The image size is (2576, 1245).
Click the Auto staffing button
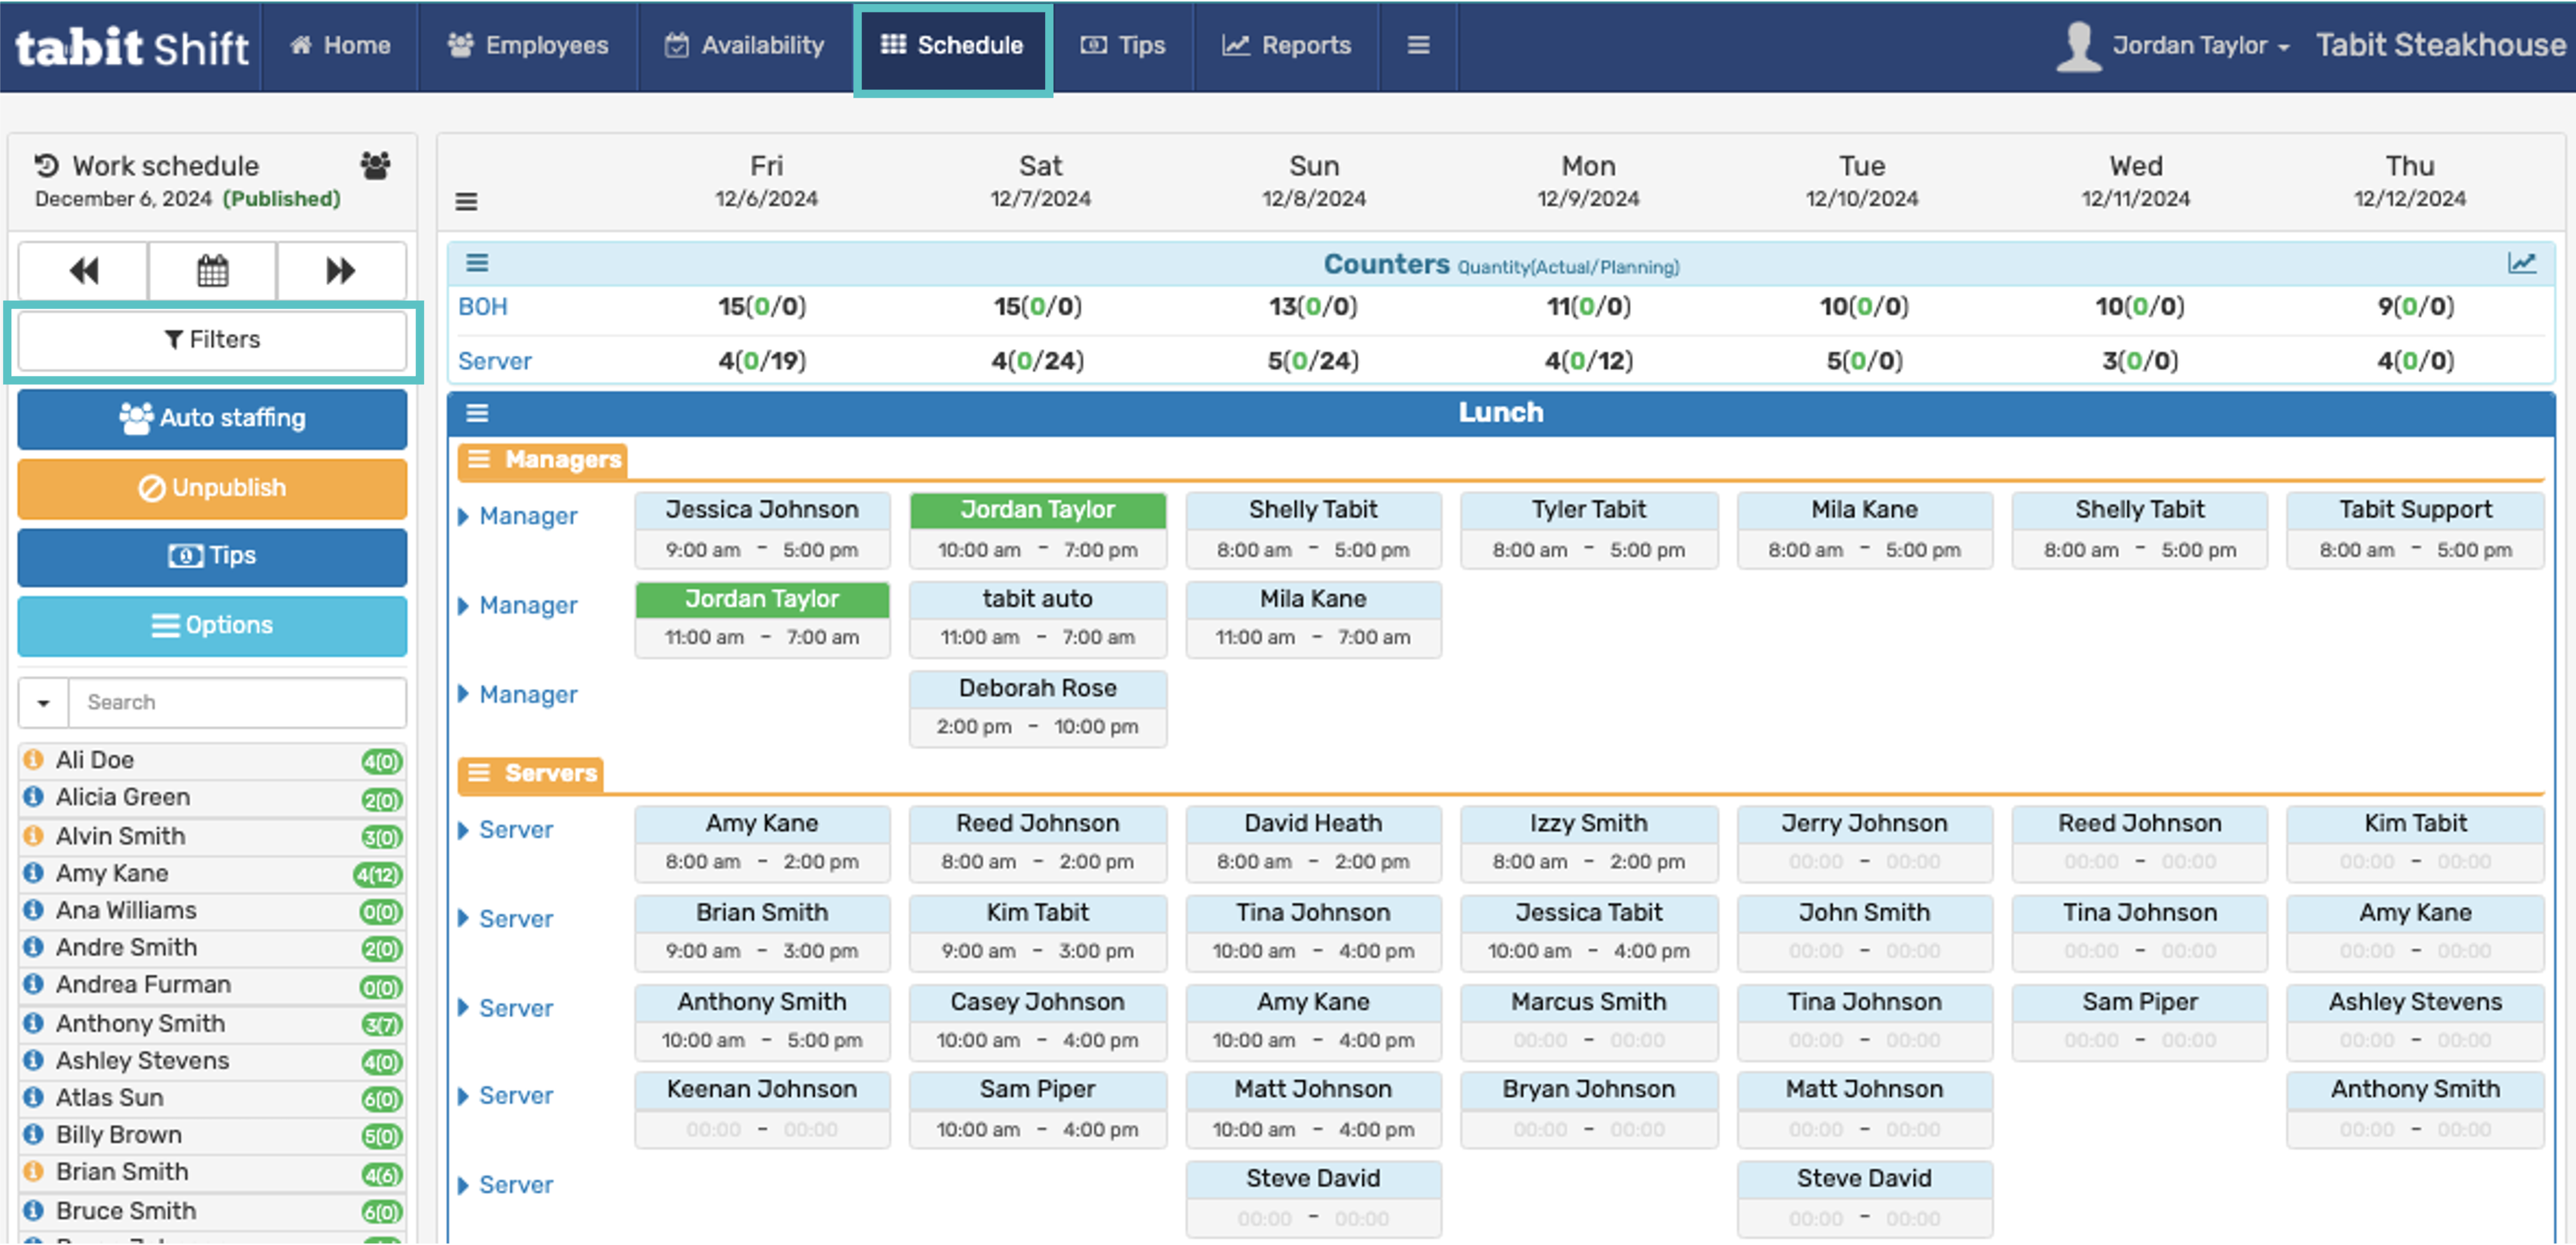point(212,418)
